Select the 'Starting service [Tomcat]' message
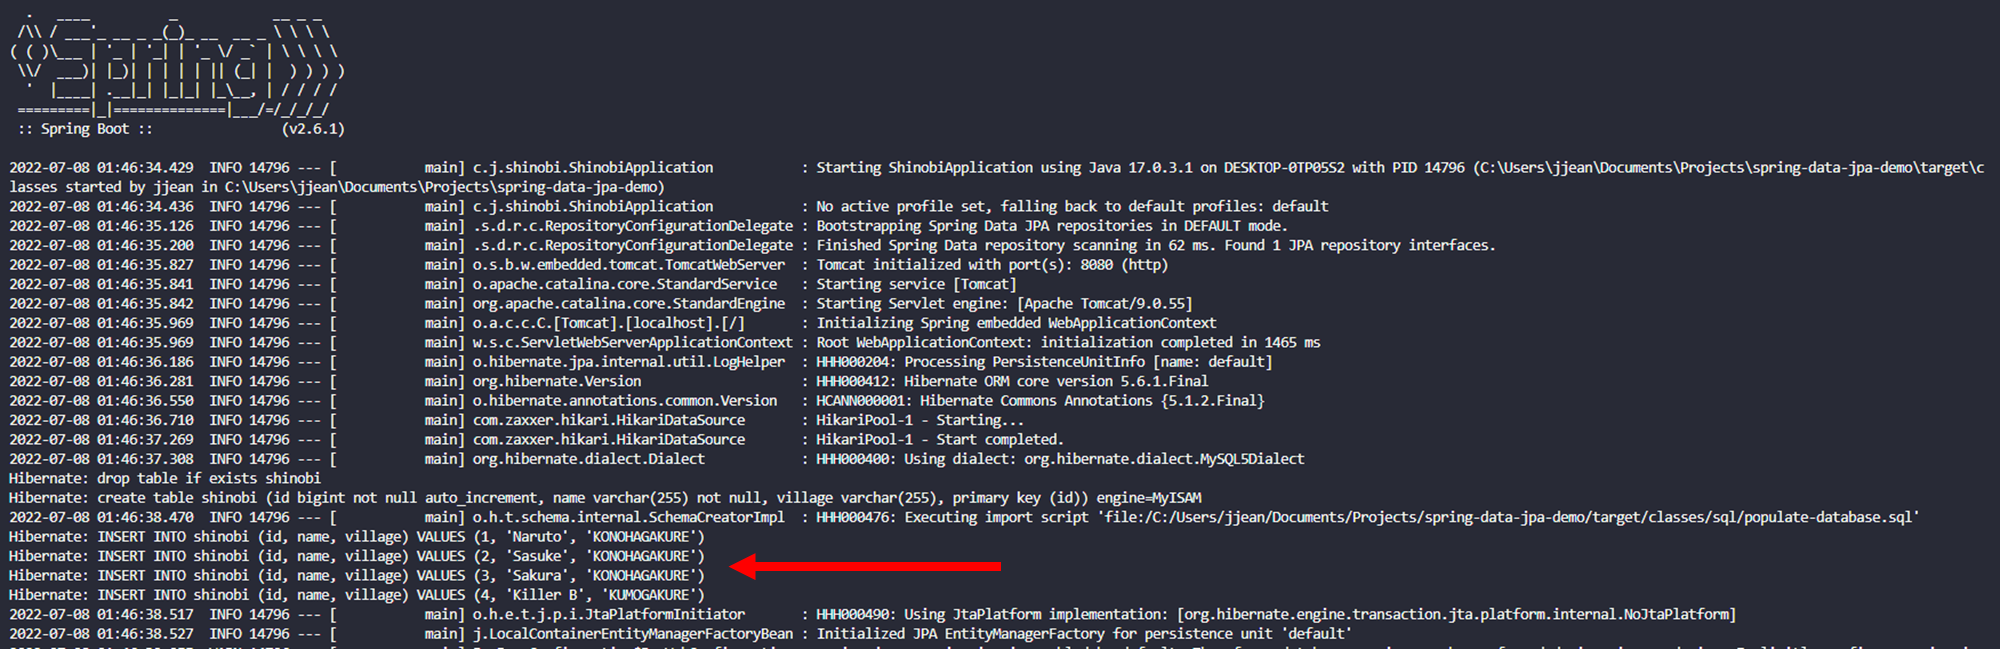Screen dimensions: 2000x649 [x=916, y=284]
